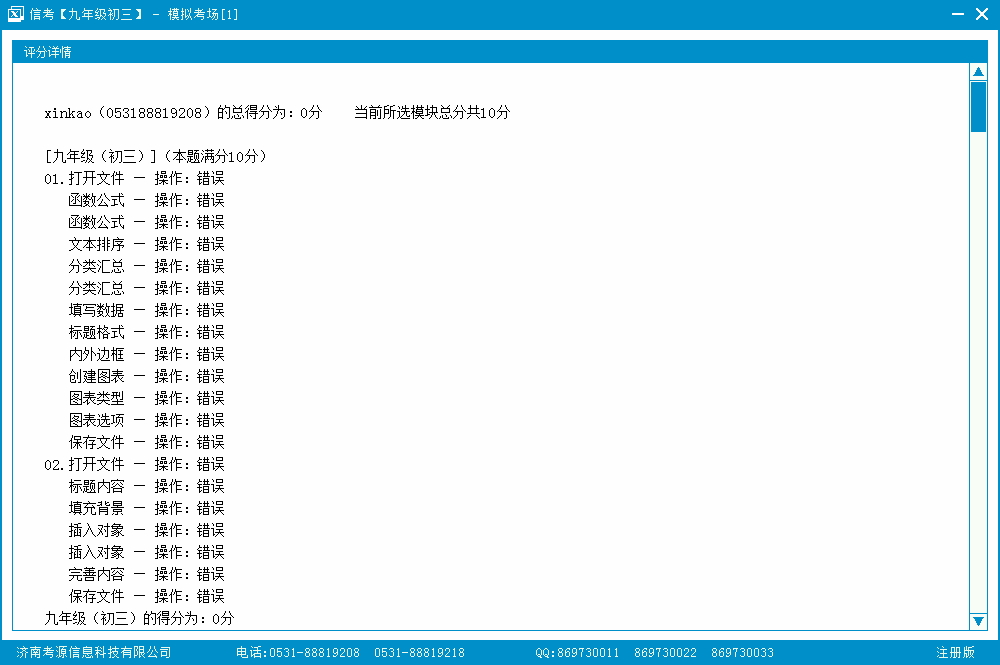Click the 文本排序 scoring line

tap(146, 244)
